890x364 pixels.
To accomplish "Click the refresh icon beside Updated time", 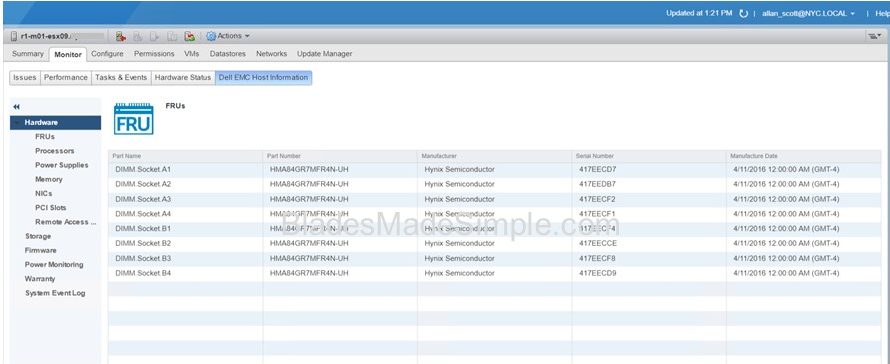I will pos(744,13).
